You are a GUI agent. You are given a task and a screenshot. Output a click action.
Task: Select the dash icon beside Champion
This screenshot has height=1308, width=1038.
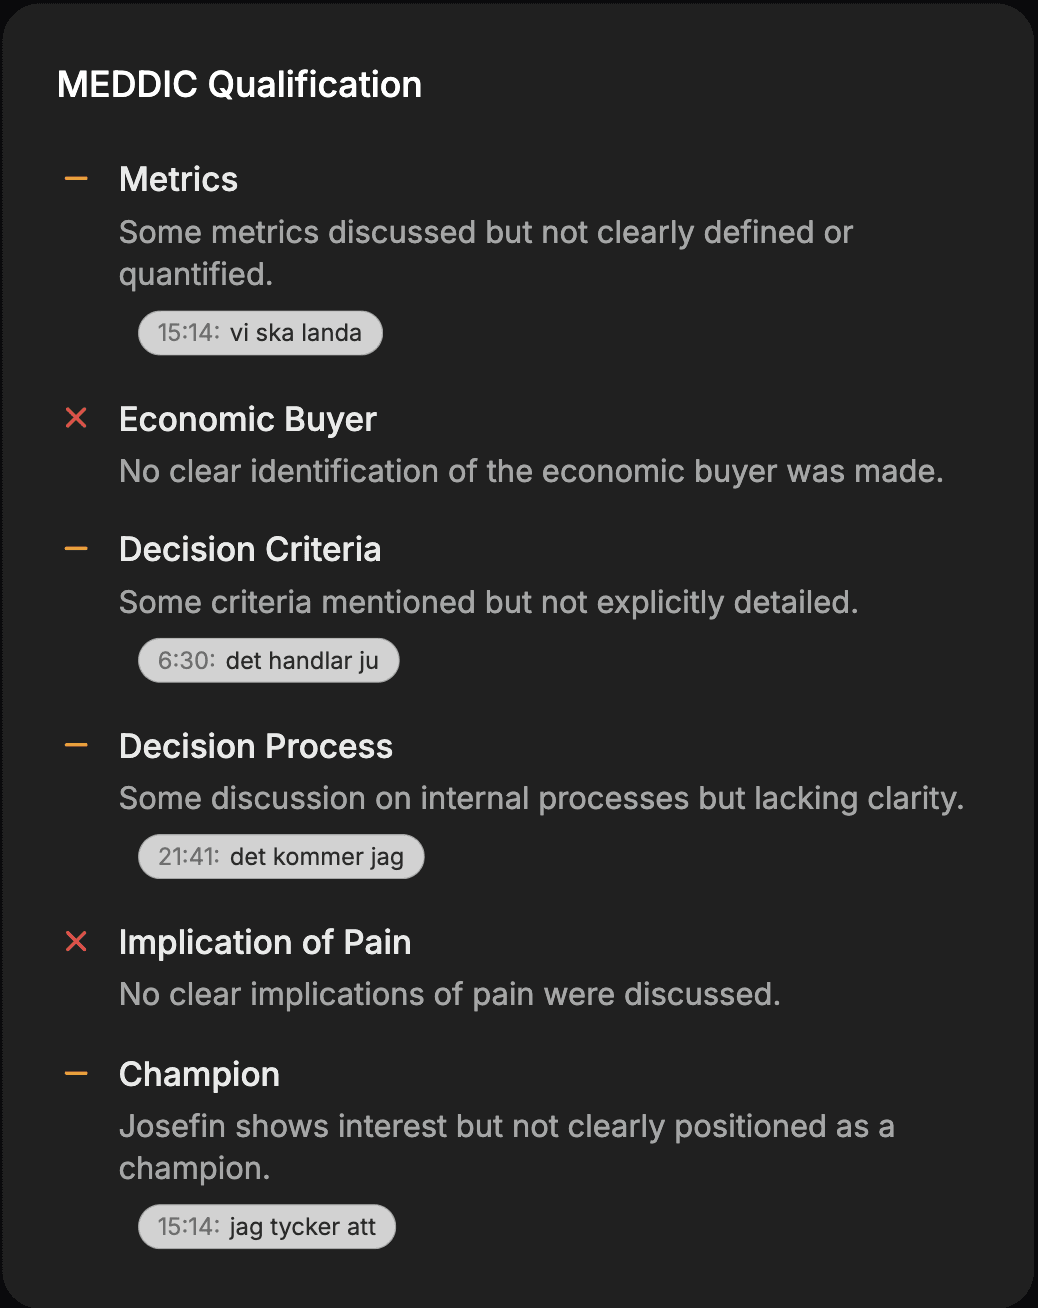[76, 1071]
